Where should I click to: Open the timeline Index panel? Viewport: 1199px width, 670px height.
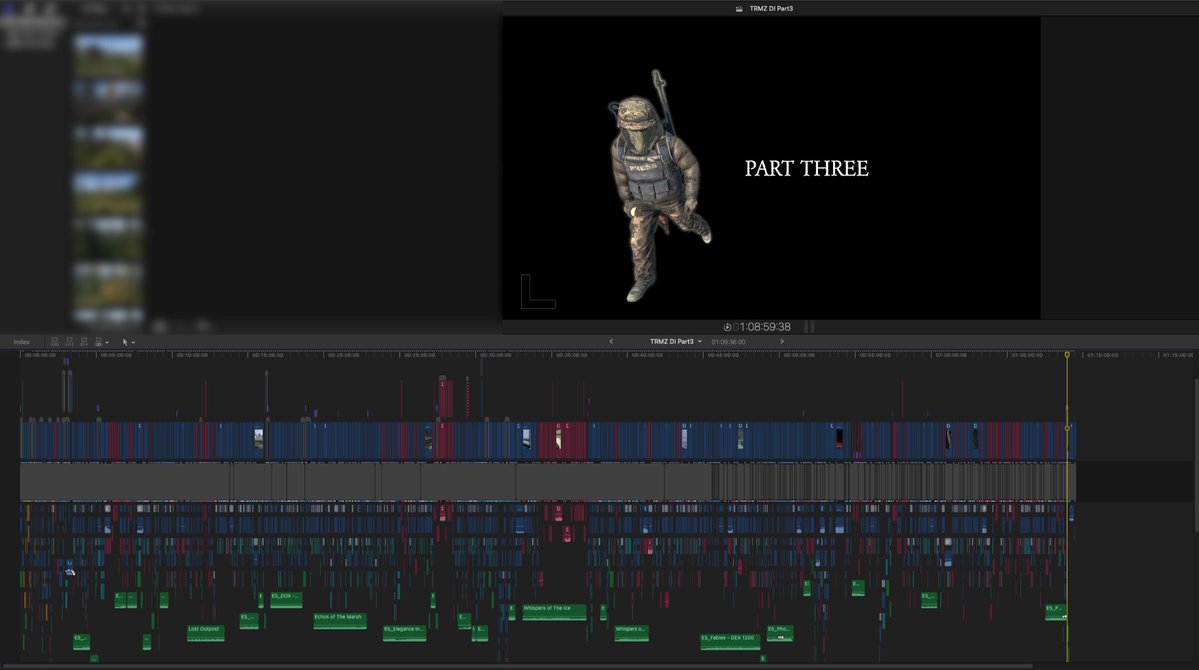click(x=21, y=342)
